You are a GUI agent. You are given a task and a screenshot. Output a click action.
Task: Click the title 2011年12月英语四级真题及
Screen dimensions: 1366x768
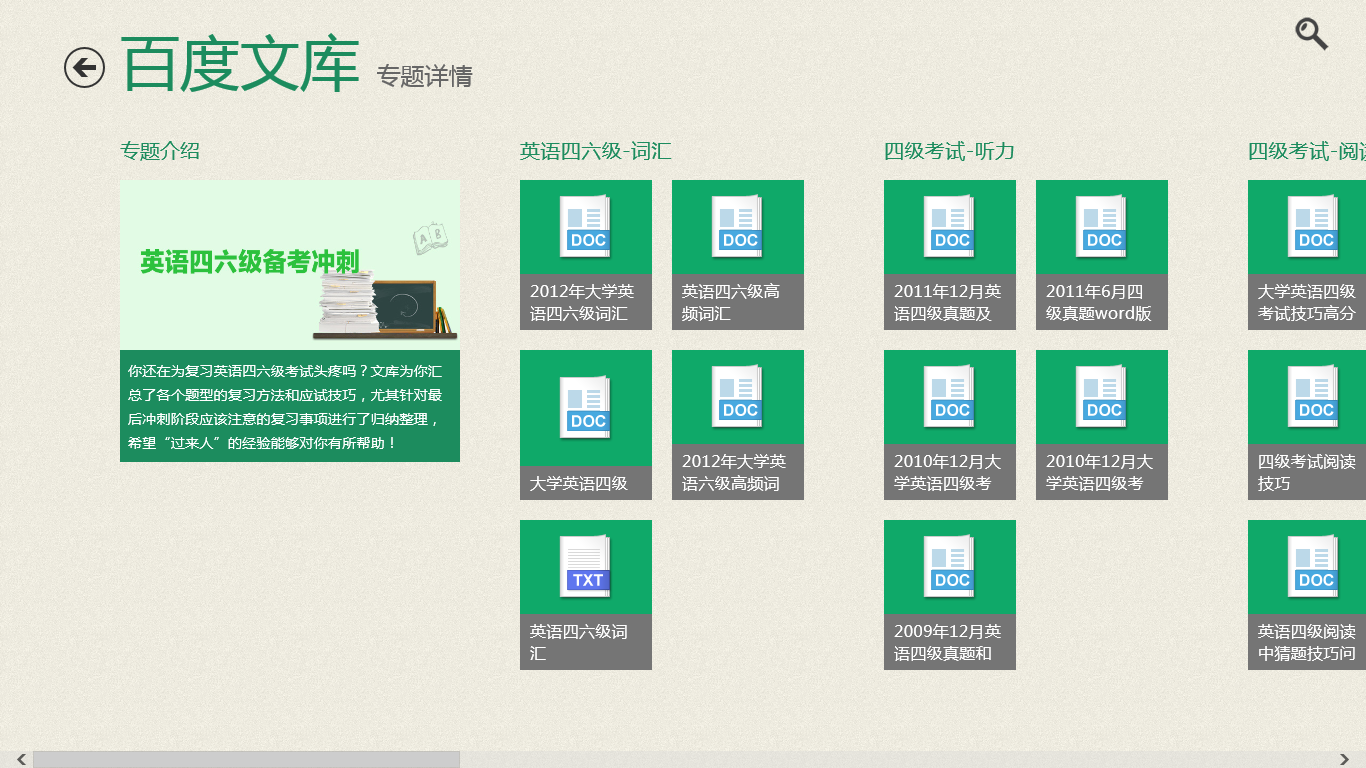(947, 302)
